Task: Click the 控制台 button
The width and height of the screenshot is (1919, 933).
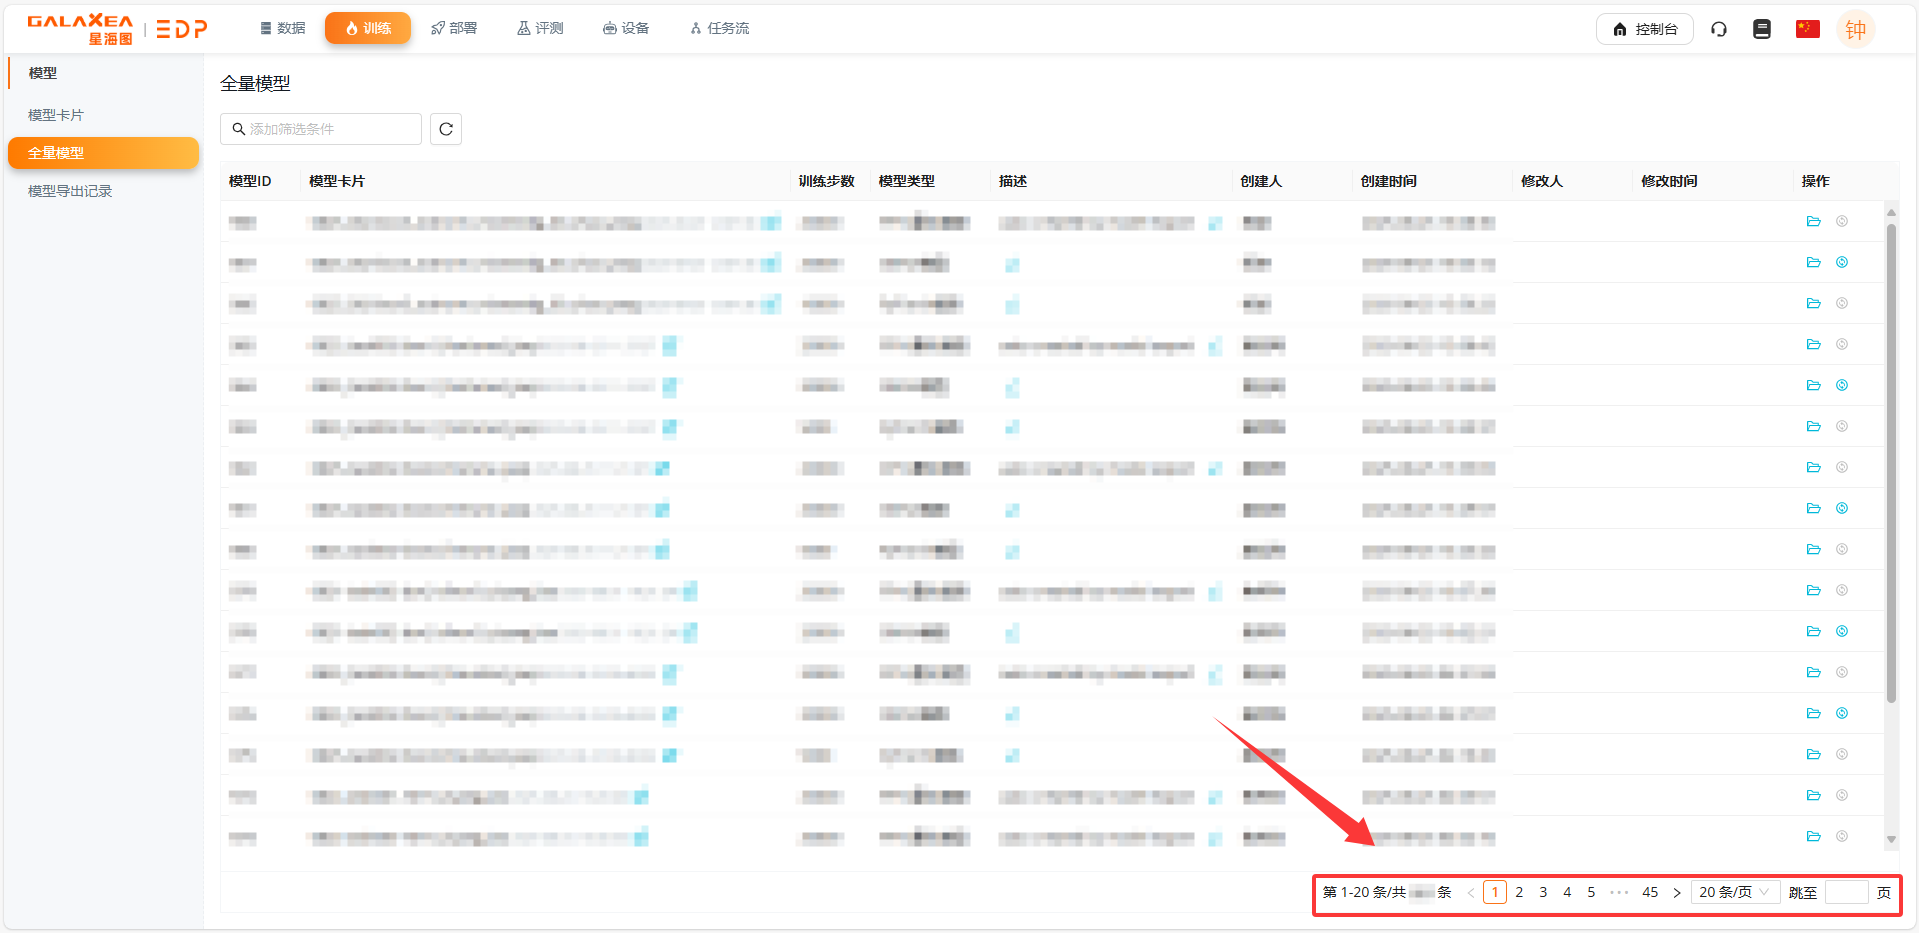Action: [1644, 29]
